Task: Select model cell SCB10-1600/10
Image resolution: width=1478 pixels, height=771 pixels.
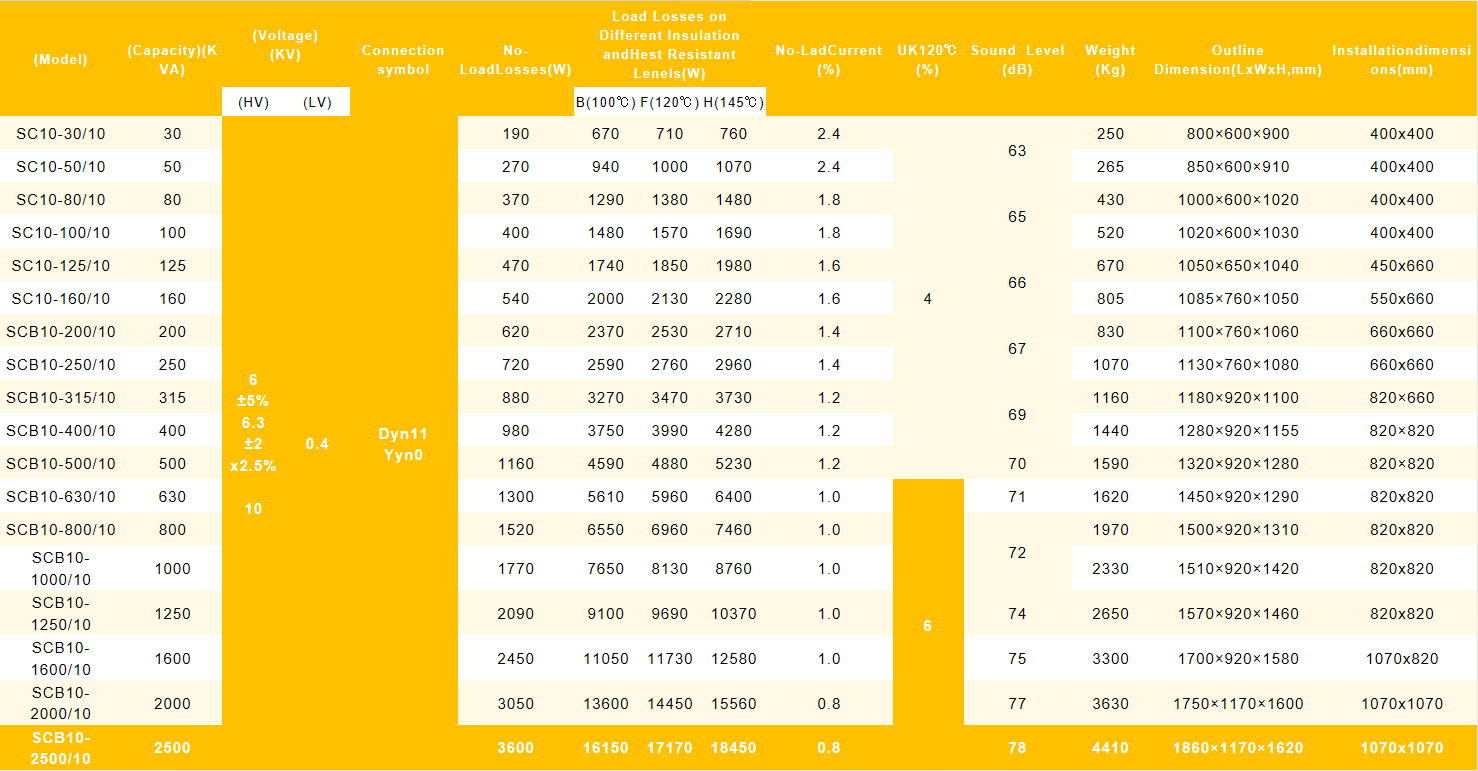Action: click(60, 659)
